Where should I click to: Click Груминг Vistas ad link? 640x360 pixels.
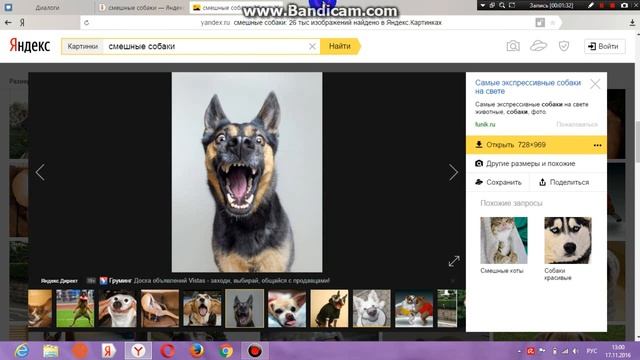pyautogui.click(x=215, y=281)
